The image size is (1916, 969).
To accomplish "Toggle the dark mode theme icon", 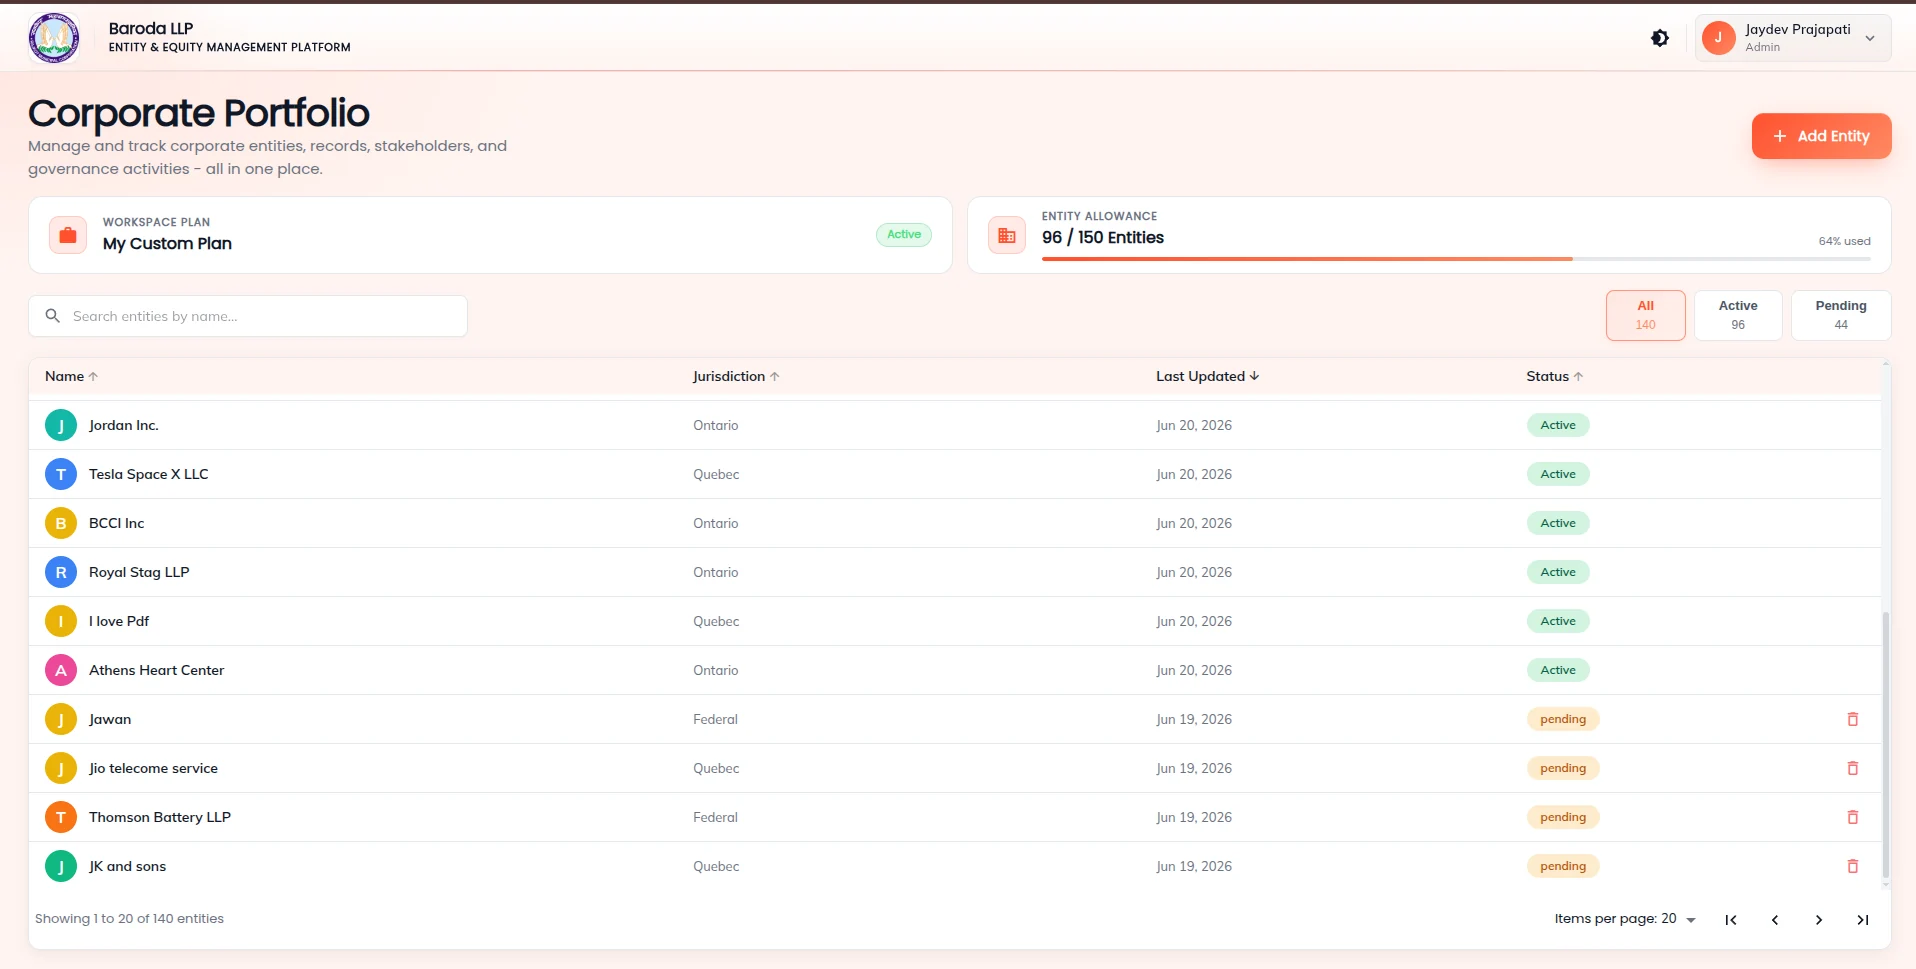I will [1660, 38].
